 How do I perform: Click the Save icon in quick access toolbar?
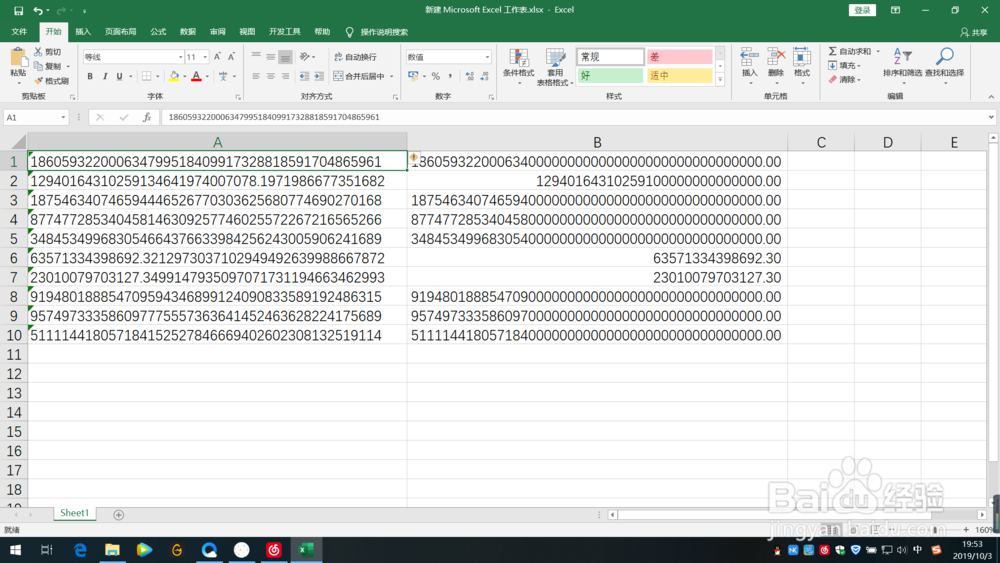(18, 10)
